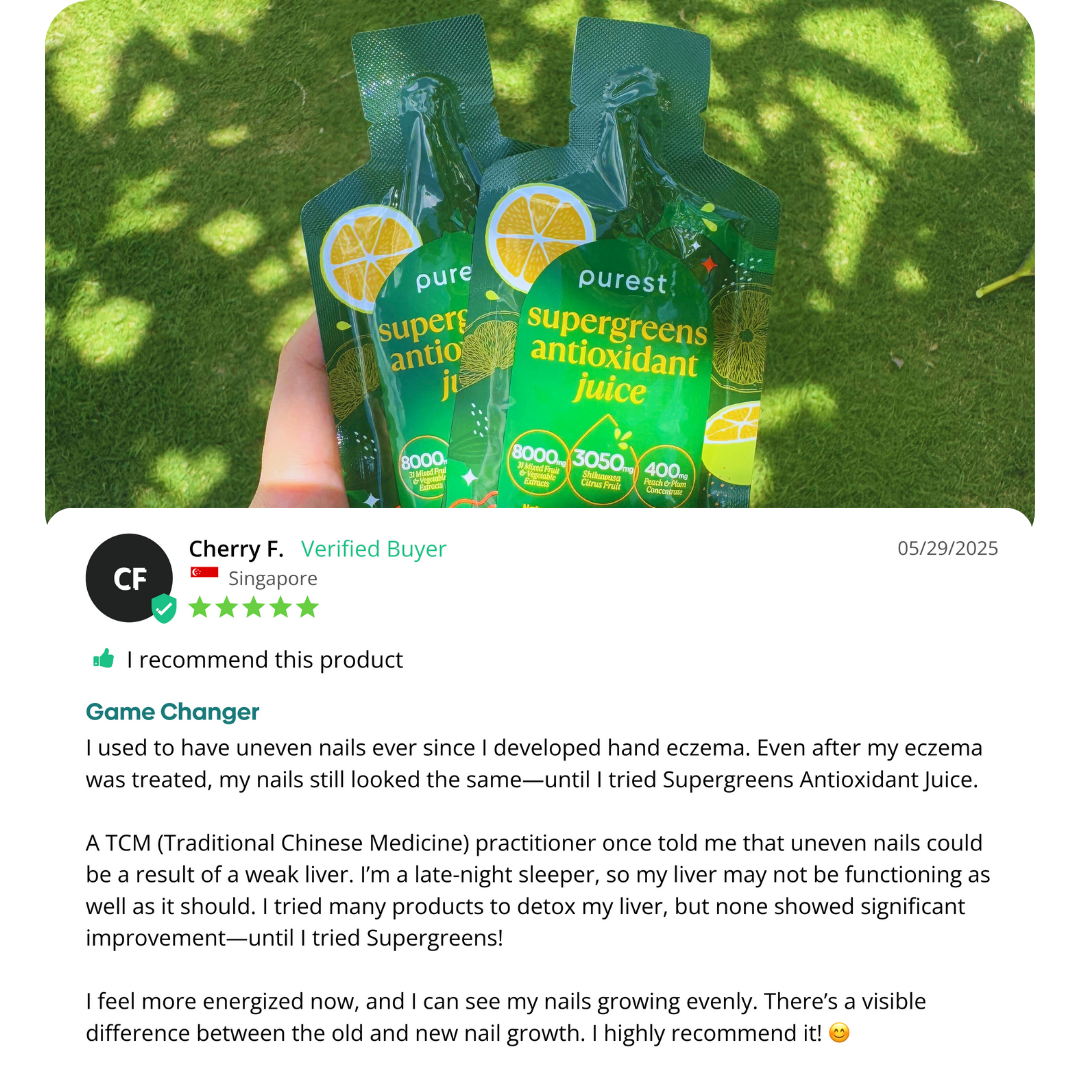Click the green thumbs-up recommend icon
The height and width of the screenshot is (1080, 1080).
pyautogui.click(x=103, y=658)
